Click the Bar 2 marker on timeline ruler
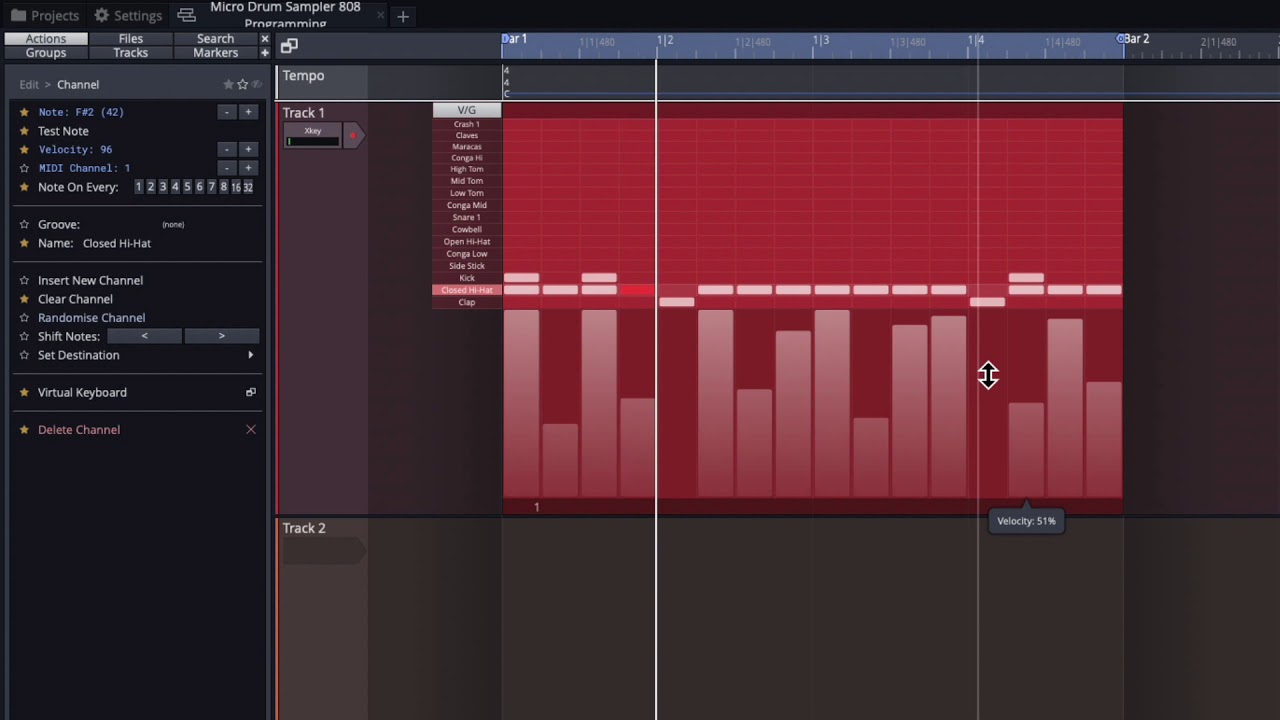The width and height of the screenshot is (1280, 720). tap(1136, 39)
